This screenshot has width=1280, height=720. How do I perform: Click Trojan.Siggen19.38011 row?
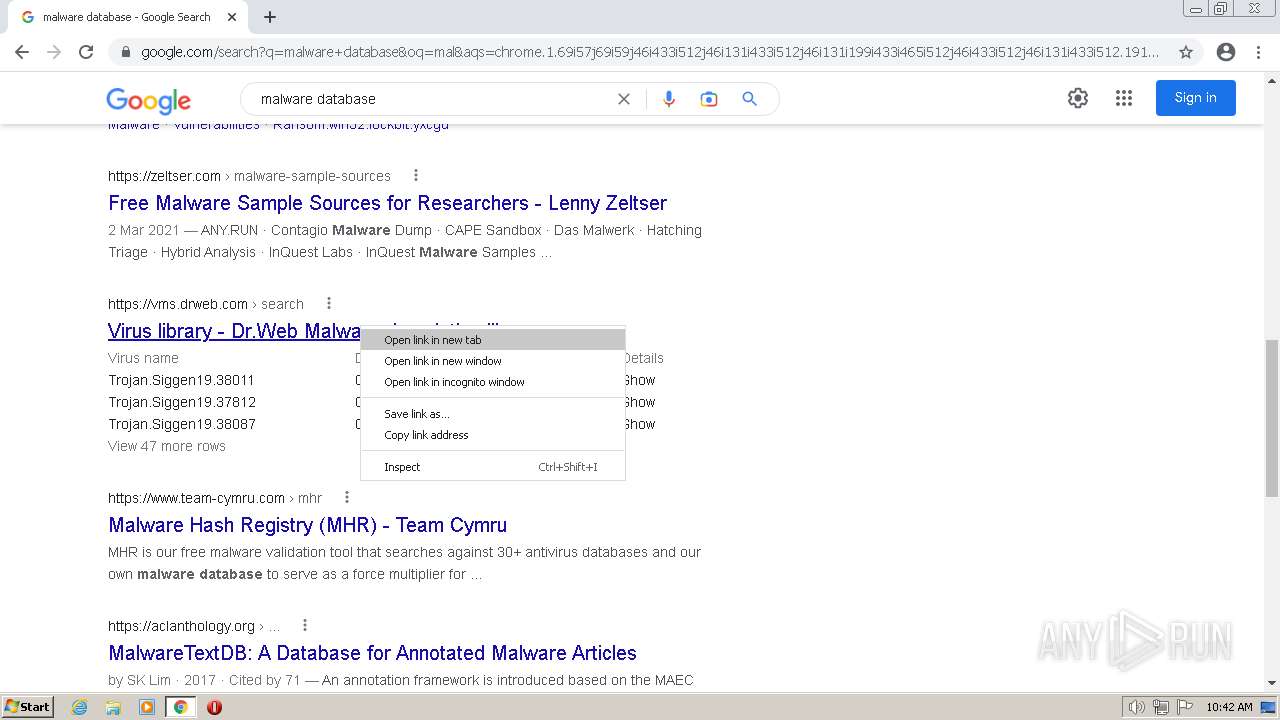[181, 380]
